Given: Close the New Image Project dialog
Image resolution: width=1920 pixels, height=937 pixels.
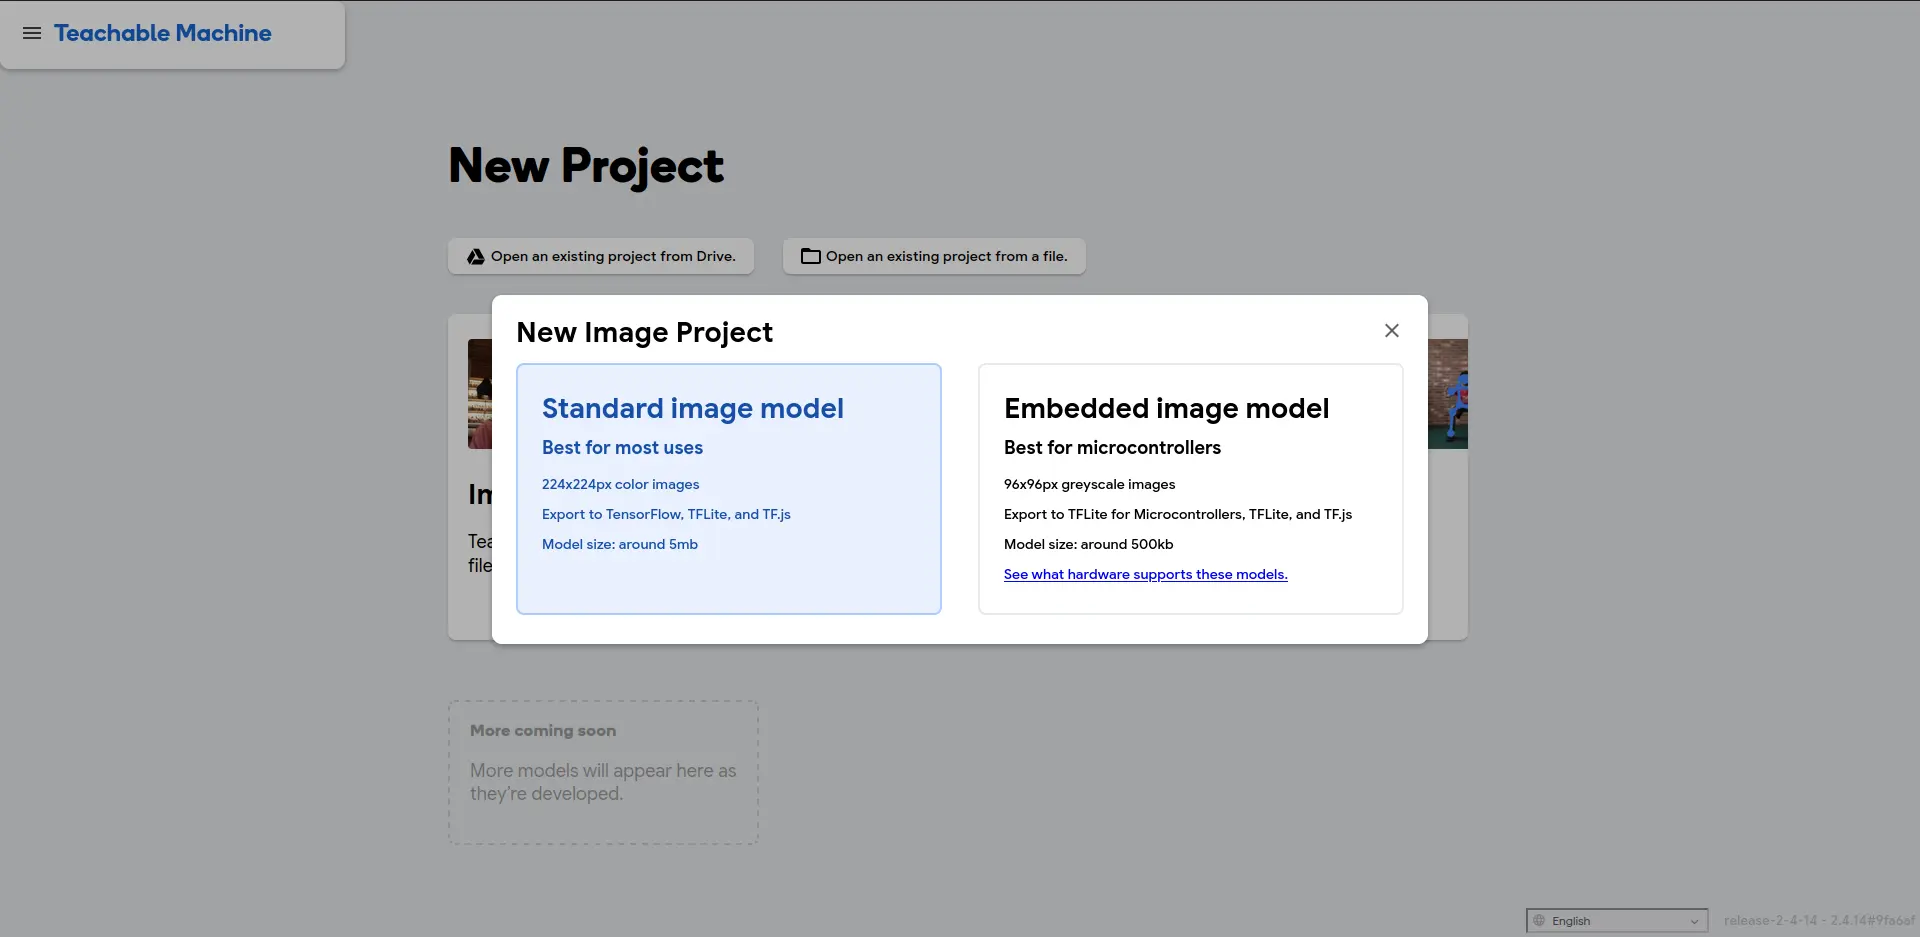Looking at the screenshot, I should click(1391, 330).
